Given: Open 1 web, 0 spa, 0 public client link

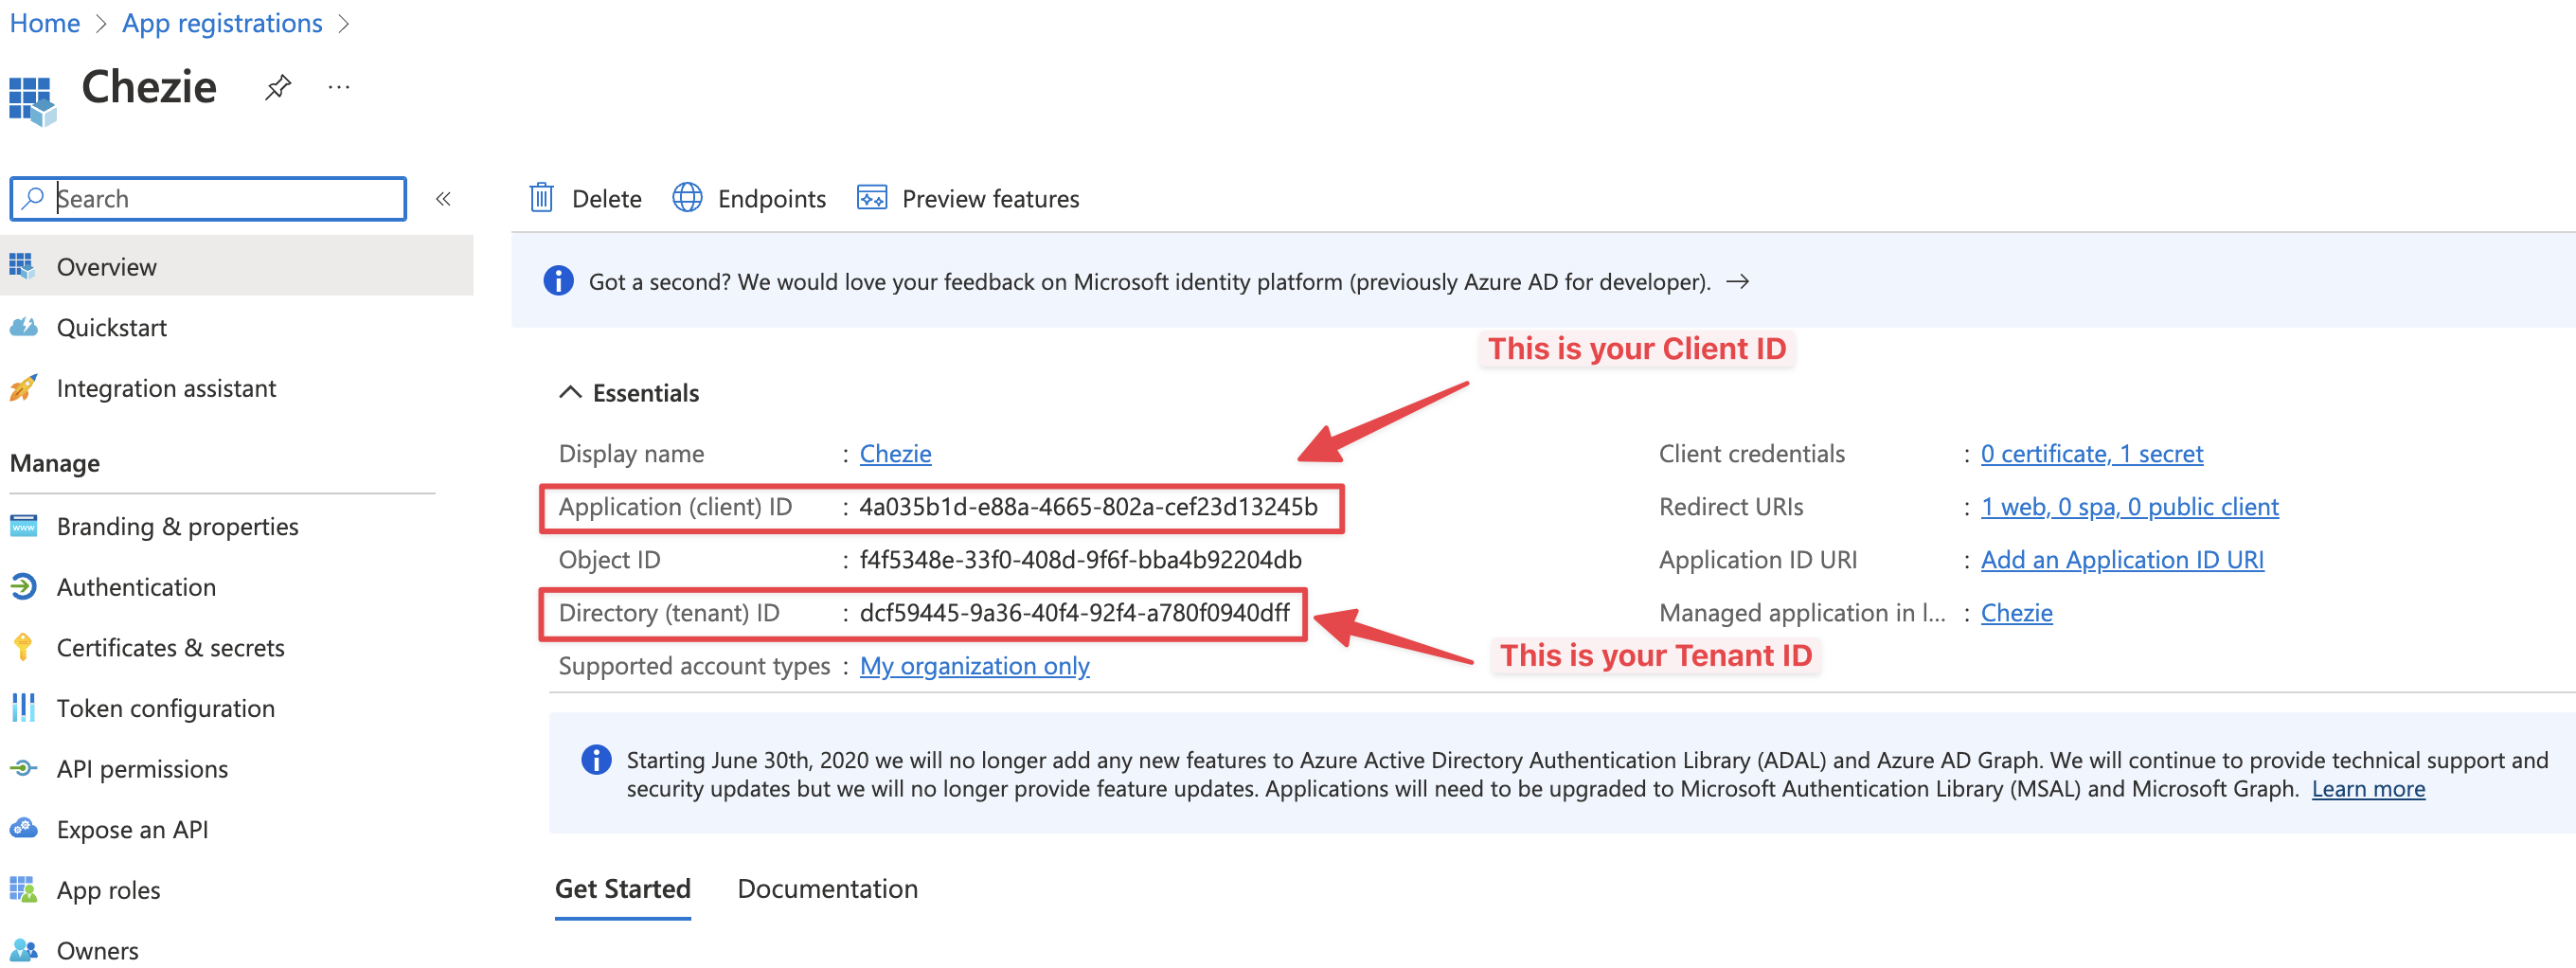Looking at the screenshot, I should [x=2130, y=506].
